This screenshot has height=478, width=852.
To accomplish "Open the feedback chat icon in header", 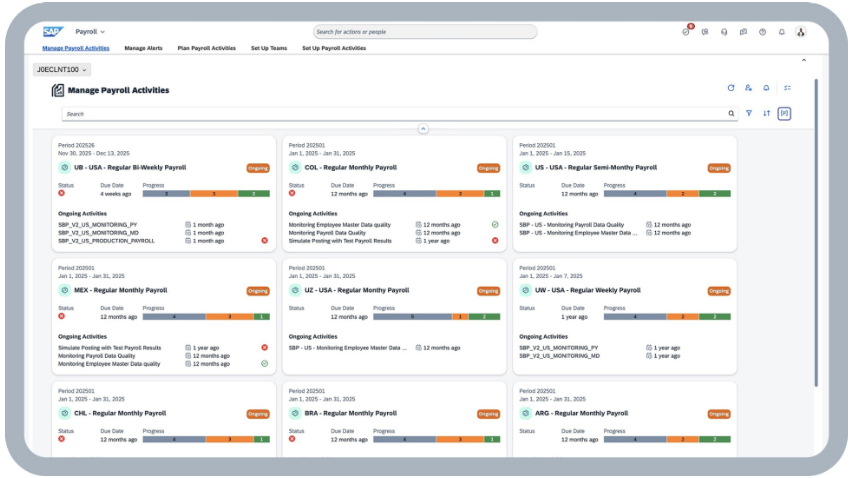I will (x=743, y=32).
